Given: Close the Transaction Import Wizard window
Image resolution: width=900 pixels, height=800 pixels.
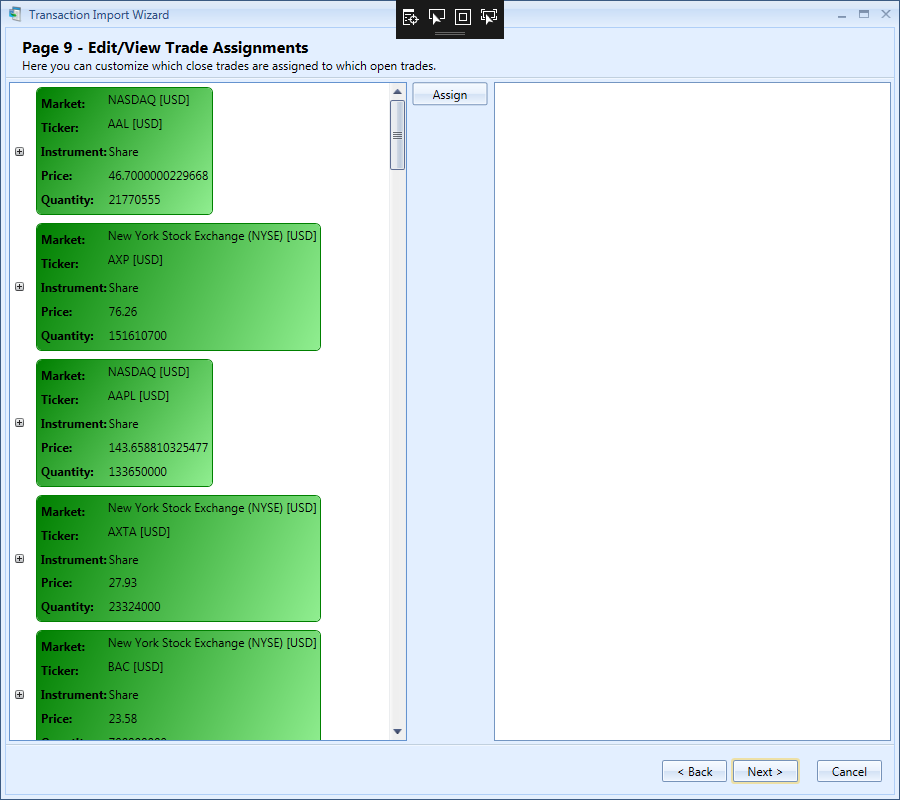Looking at the screenshot, I should point(886,14).
